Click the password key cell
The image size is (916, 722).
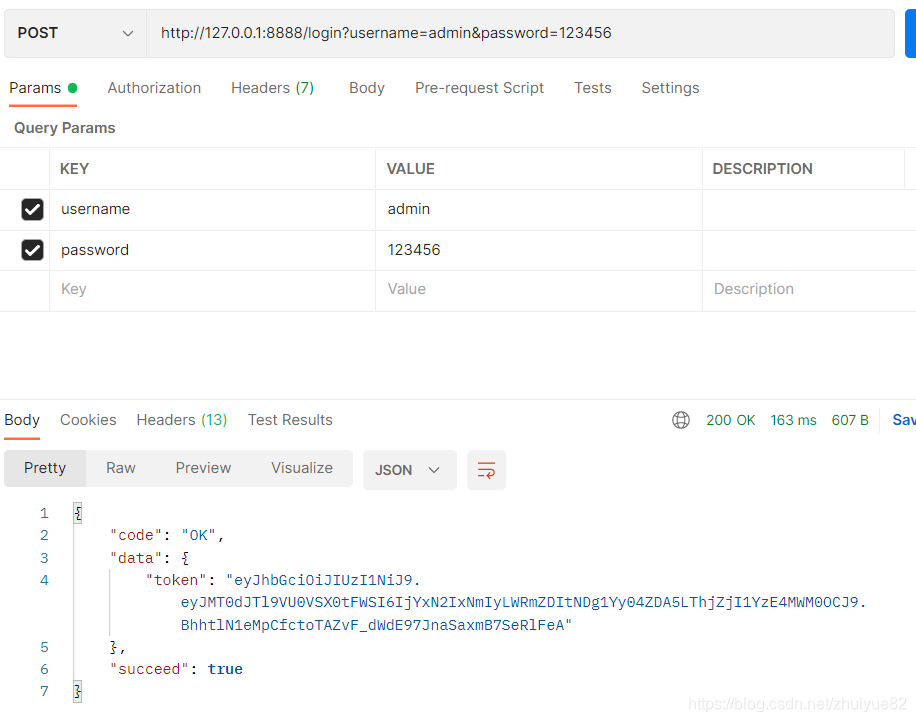coord(213,250)
